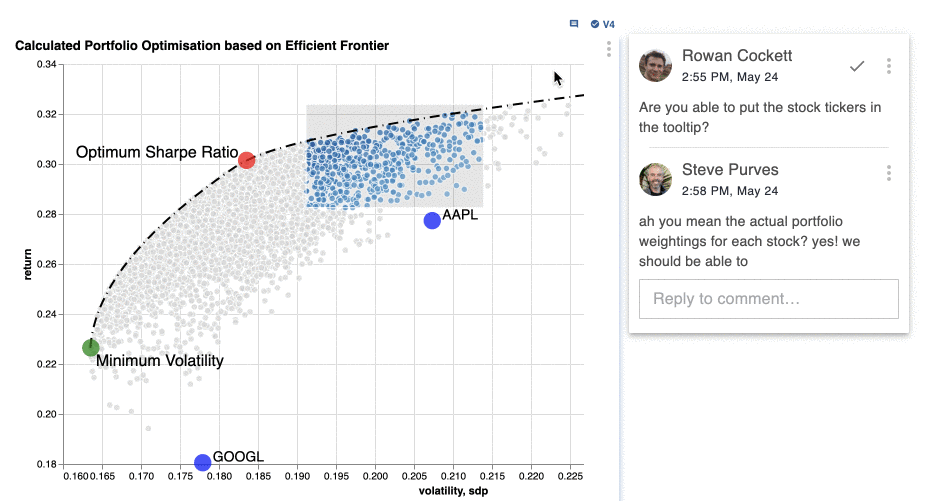
Task: Click the Rowan Cockett author name
Action: click(x=736, y=56)
